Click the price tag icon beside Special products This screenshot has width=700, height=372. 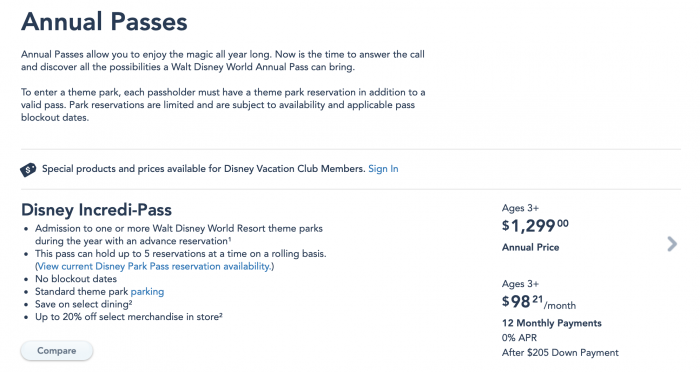click(x=28, y=169)
